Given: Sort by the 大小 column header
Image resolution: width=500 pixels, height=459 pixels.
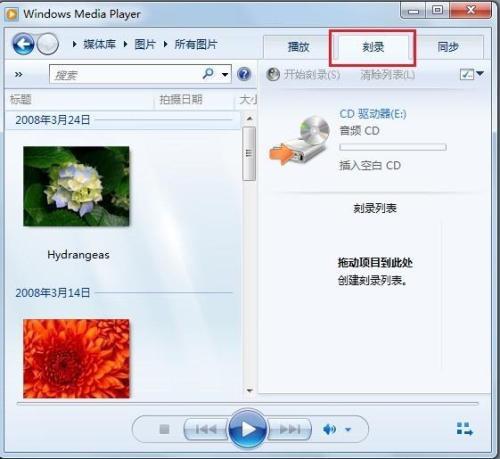Looking at the screenshot, I should point(247,99).
